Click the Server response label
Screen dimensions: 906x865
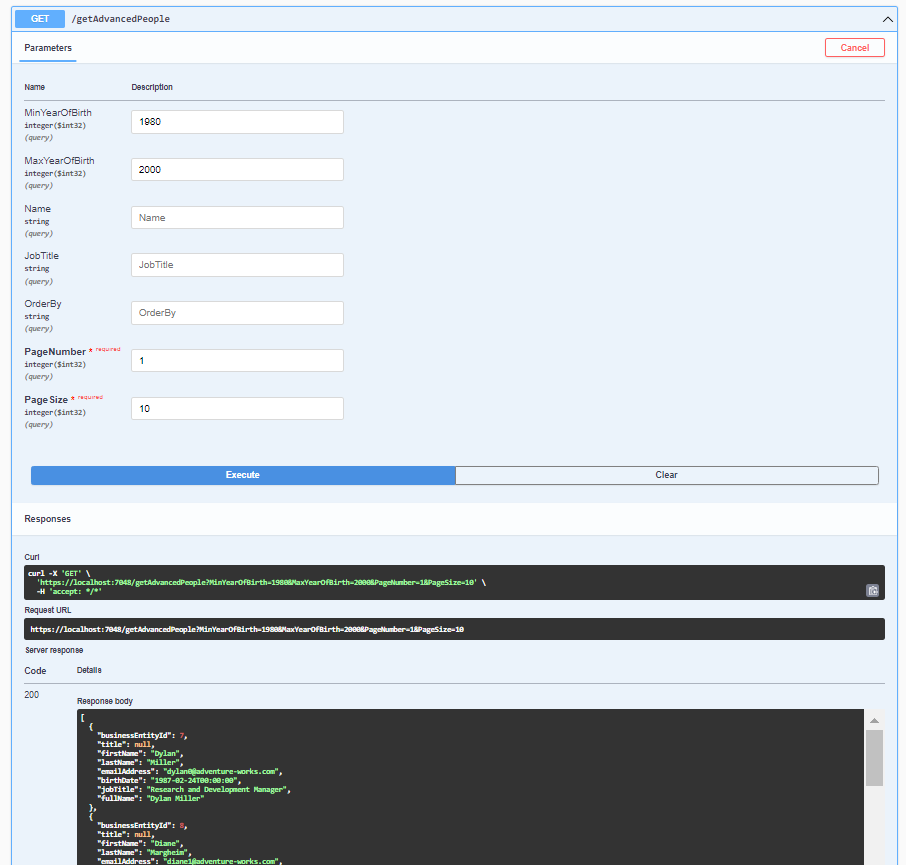click(x=54, y=650)
